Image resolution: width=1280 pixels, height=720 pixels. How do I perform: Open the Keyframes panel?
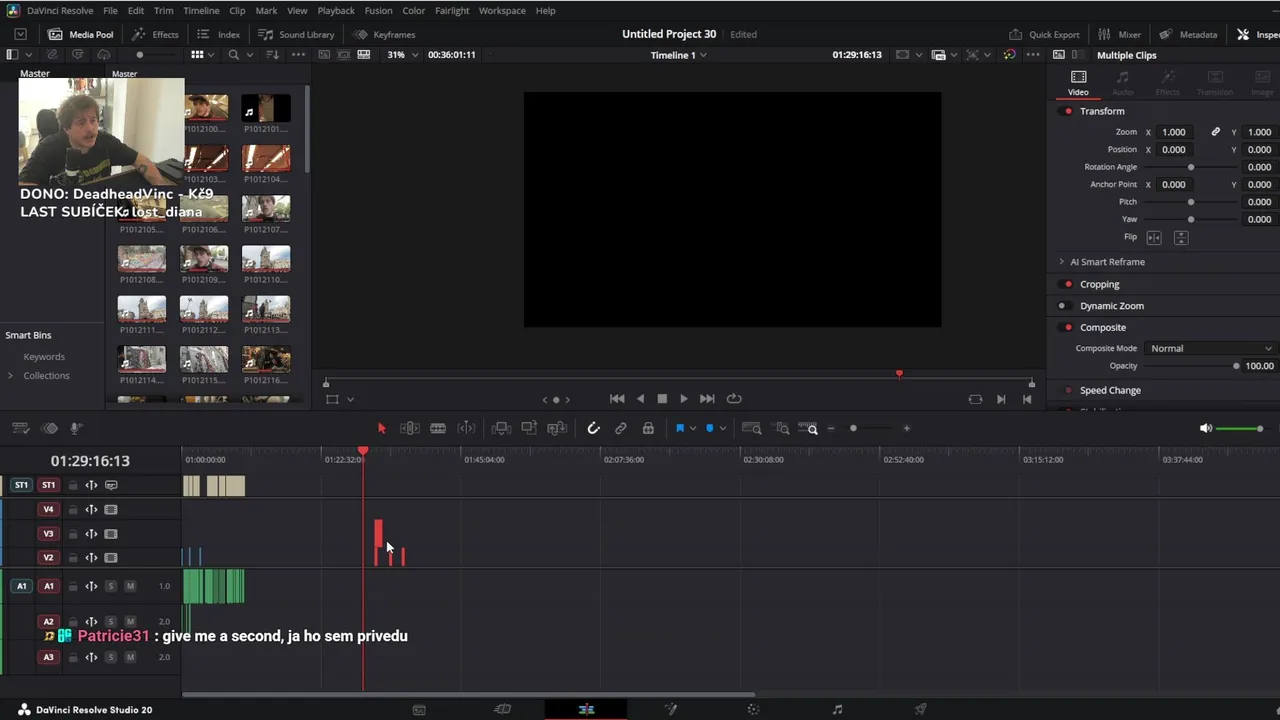pos(385,34)
